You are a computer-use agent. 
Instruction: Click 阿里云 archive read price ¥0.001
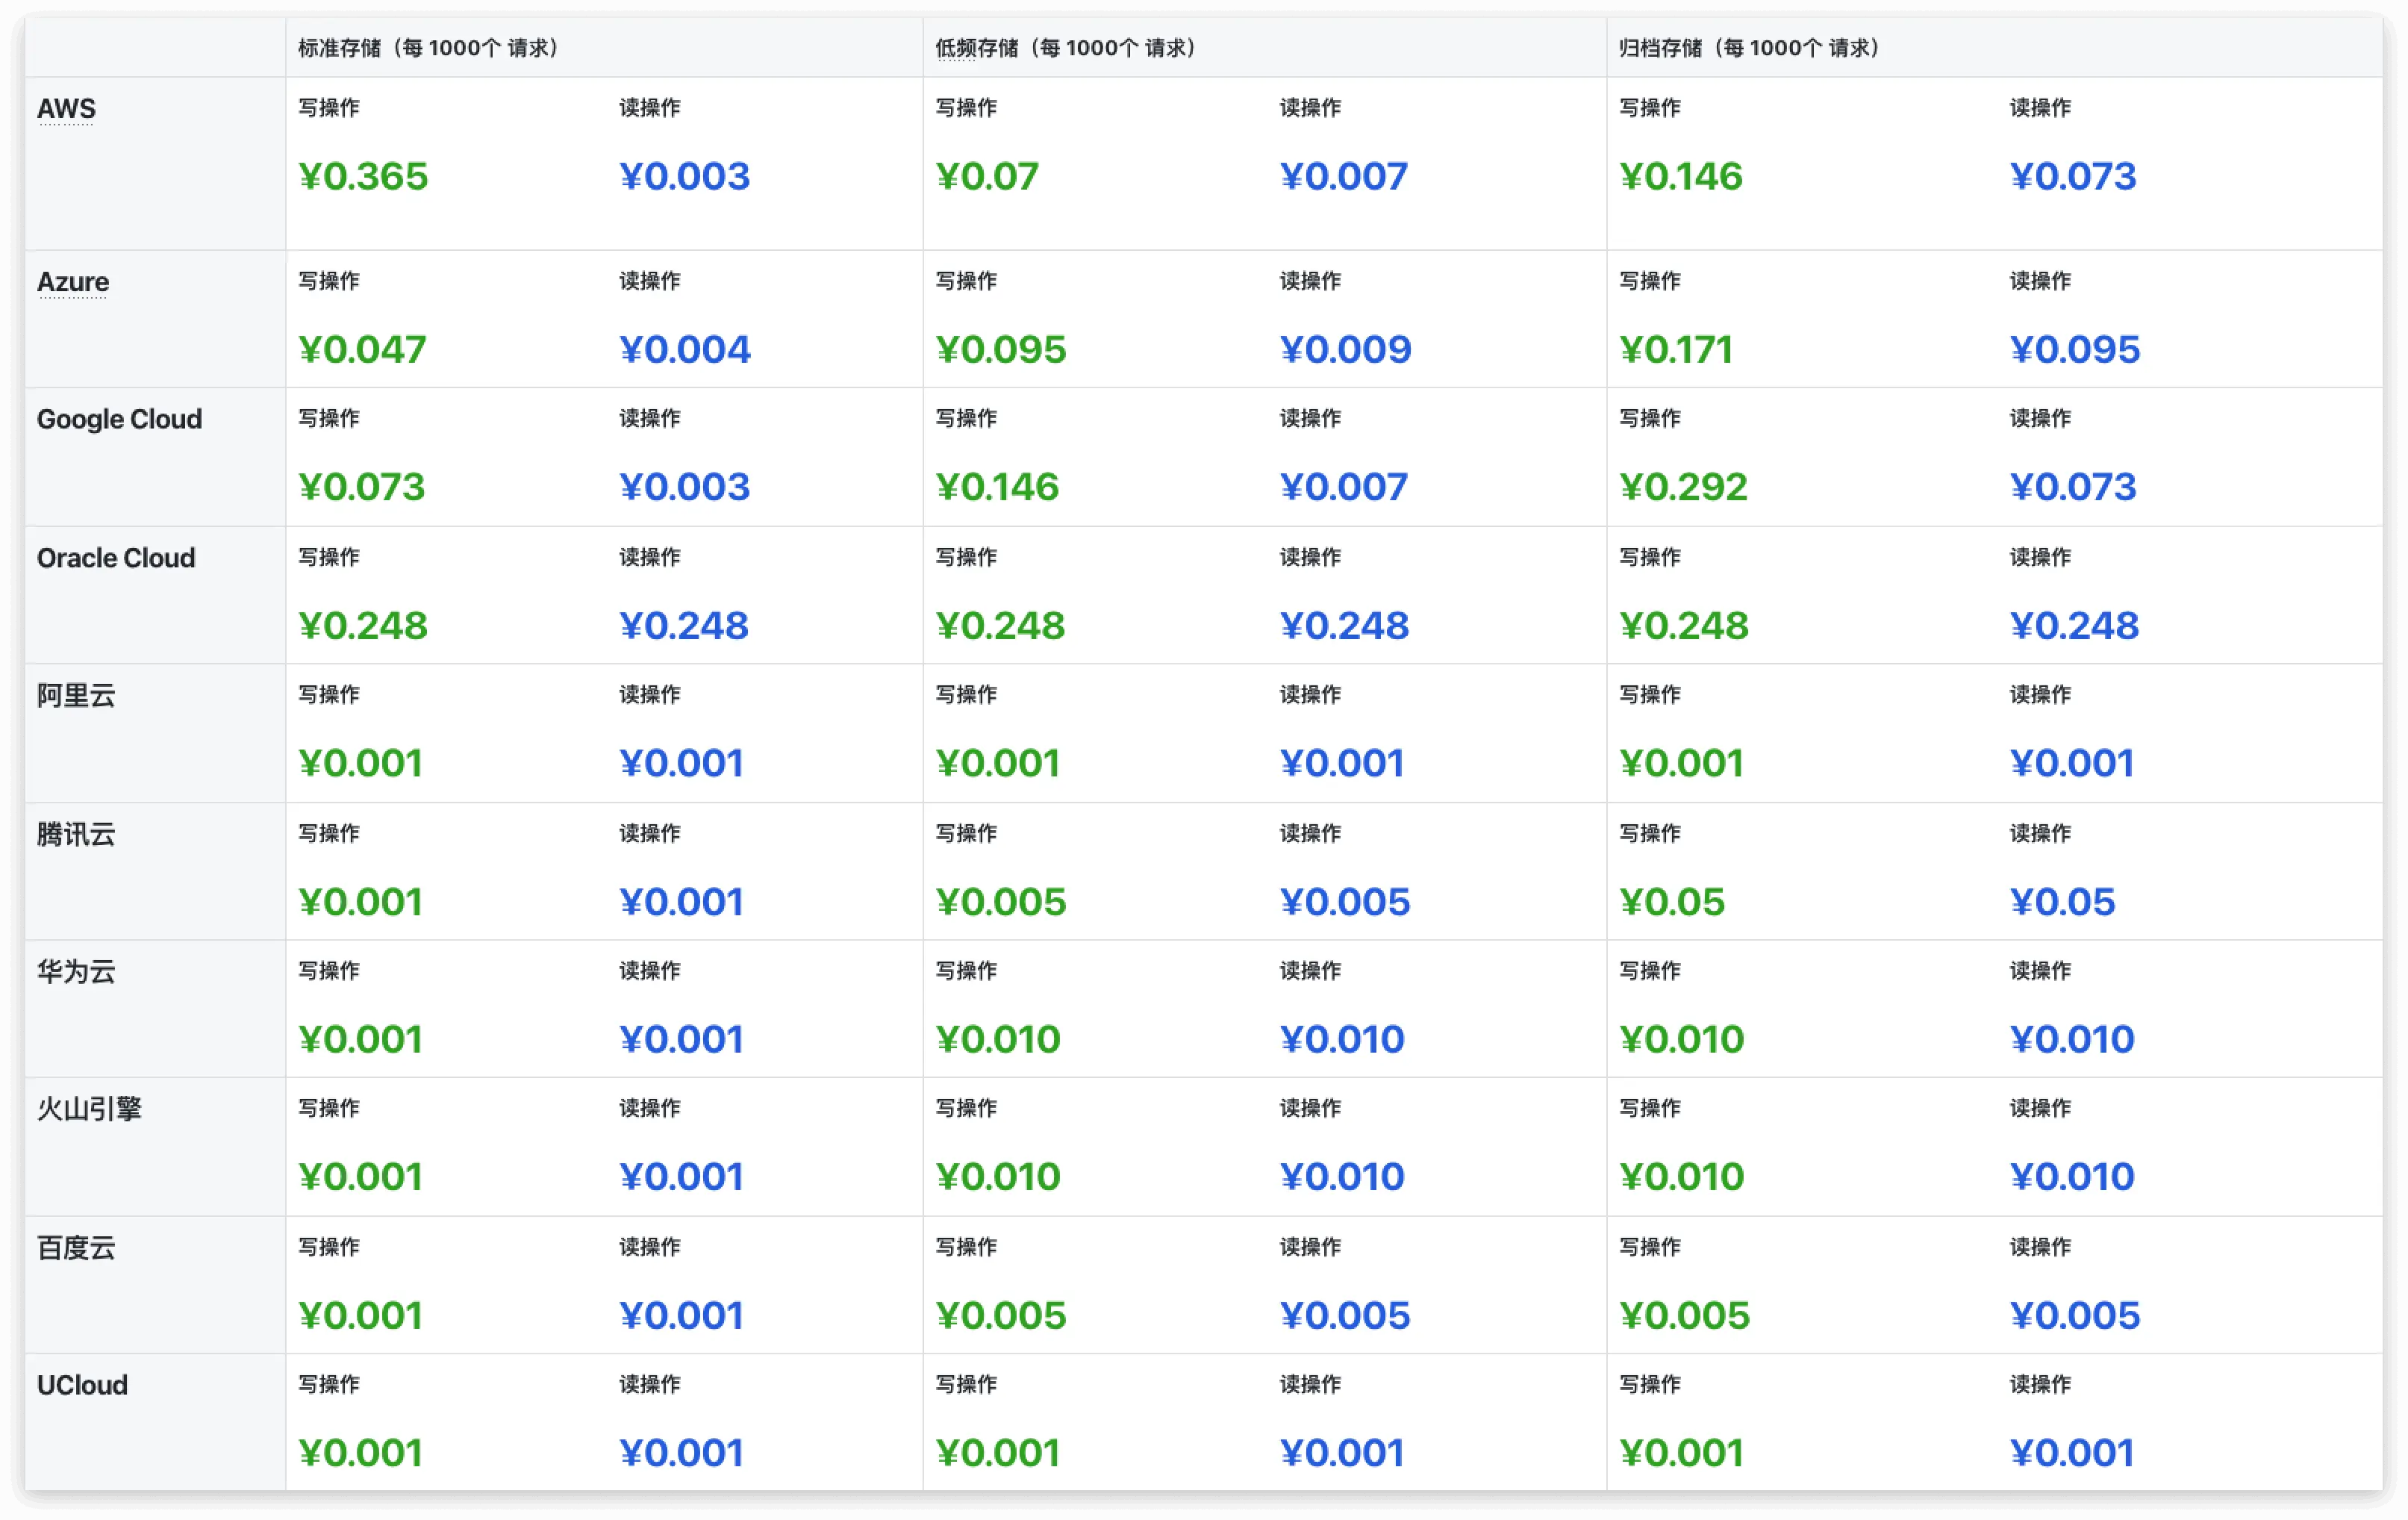point(2072,764)
